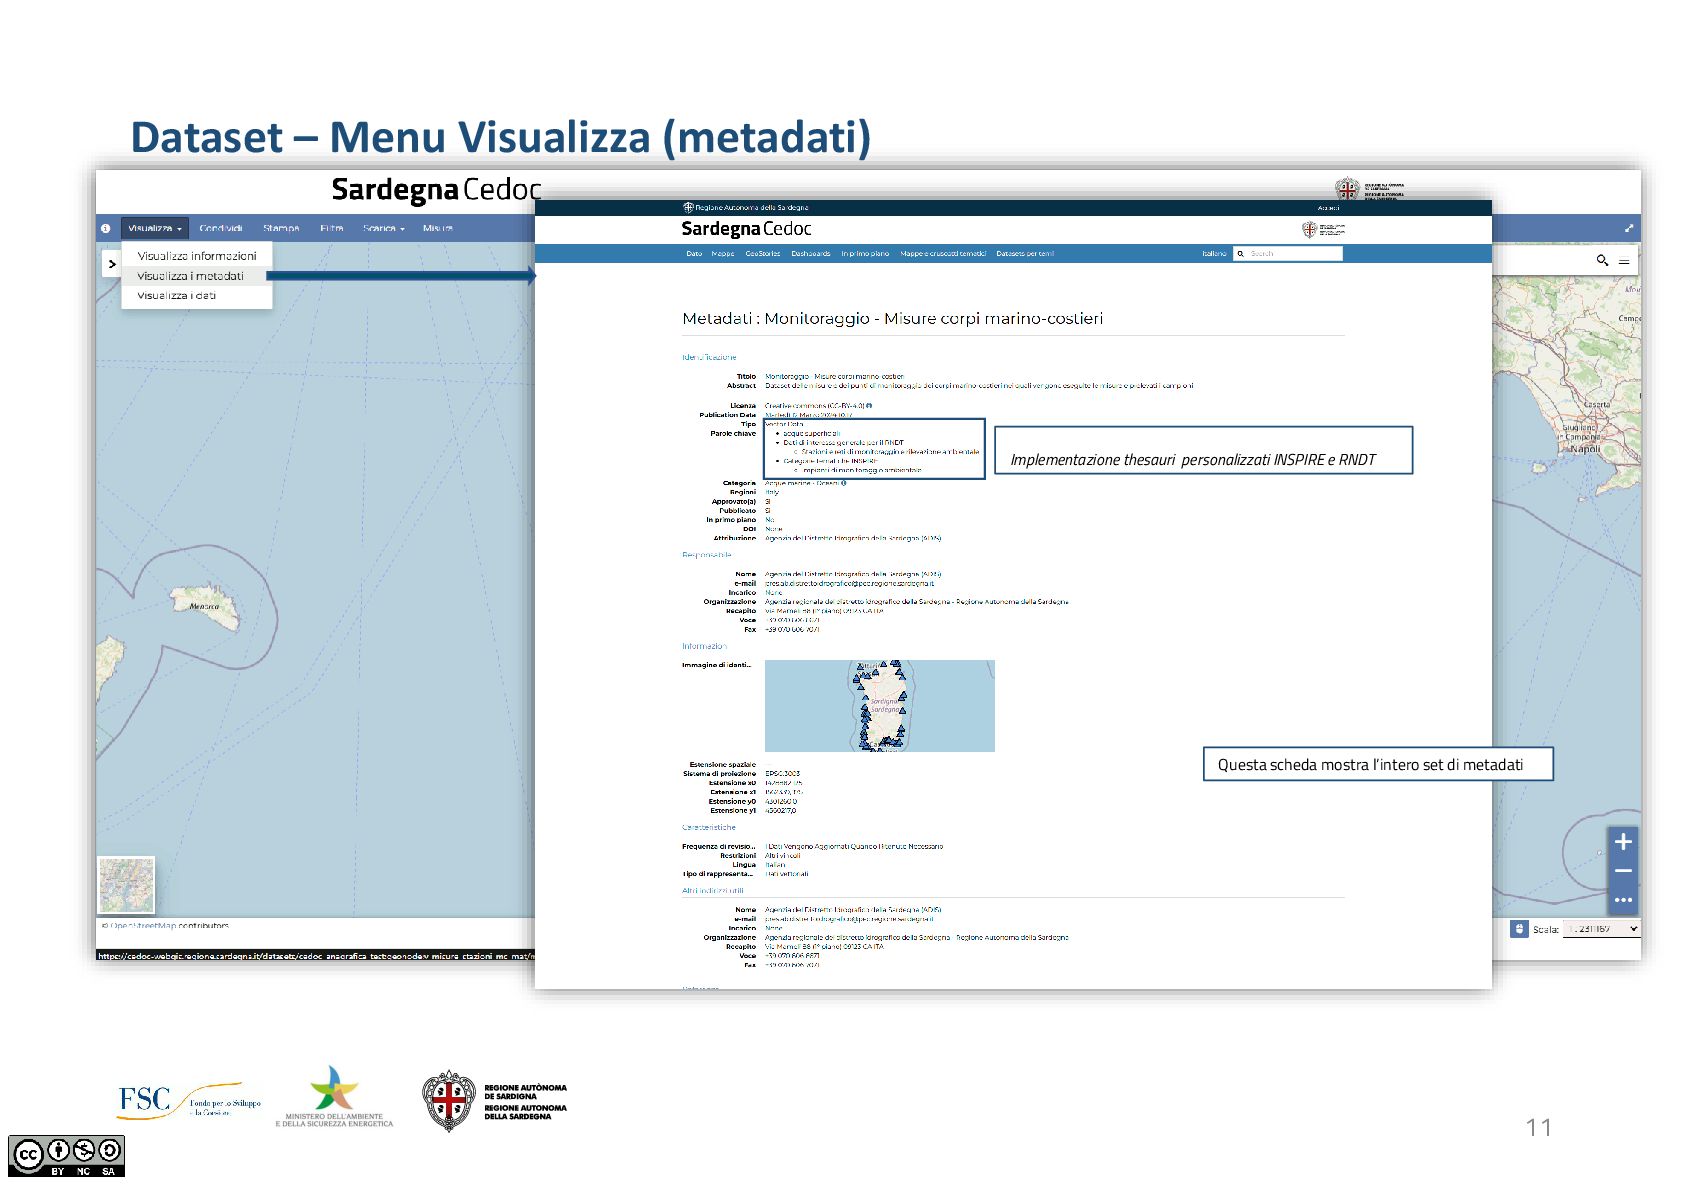The width and height of the screenshot is (1684, 1190).
Task: Click the Informazioni section heading
Action: tap(705, 646)
